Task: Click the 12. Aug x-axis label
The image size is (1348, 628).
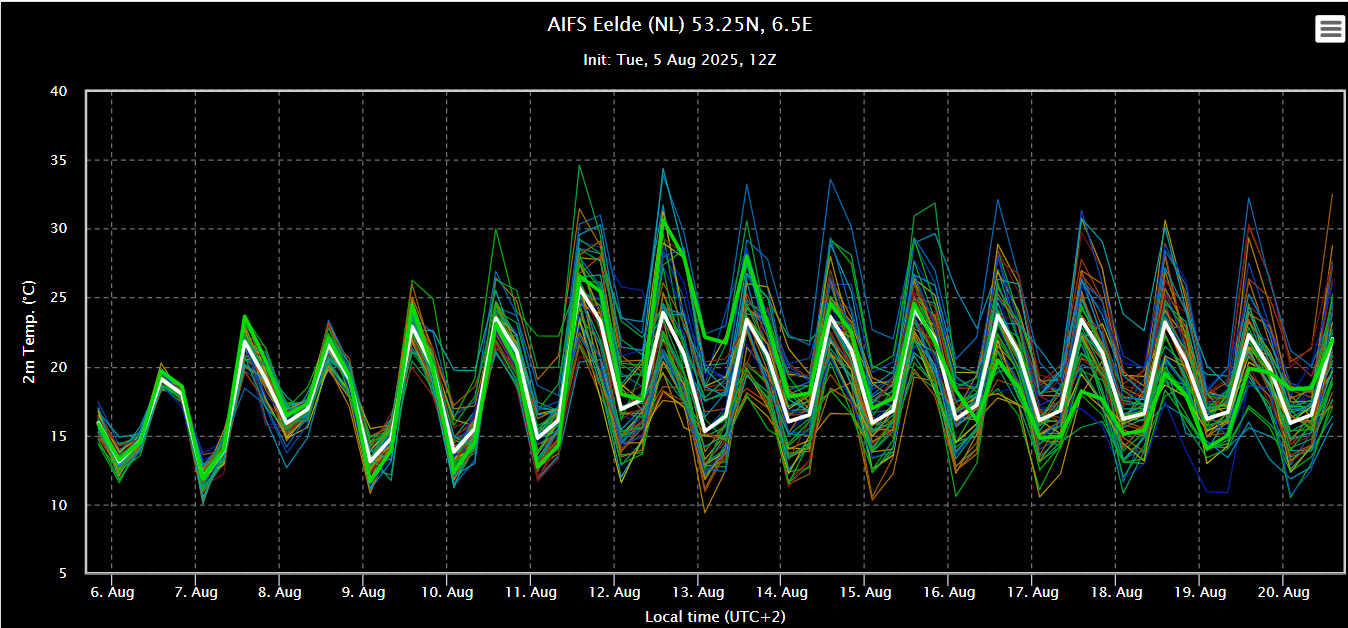Action: coord(613,593)
